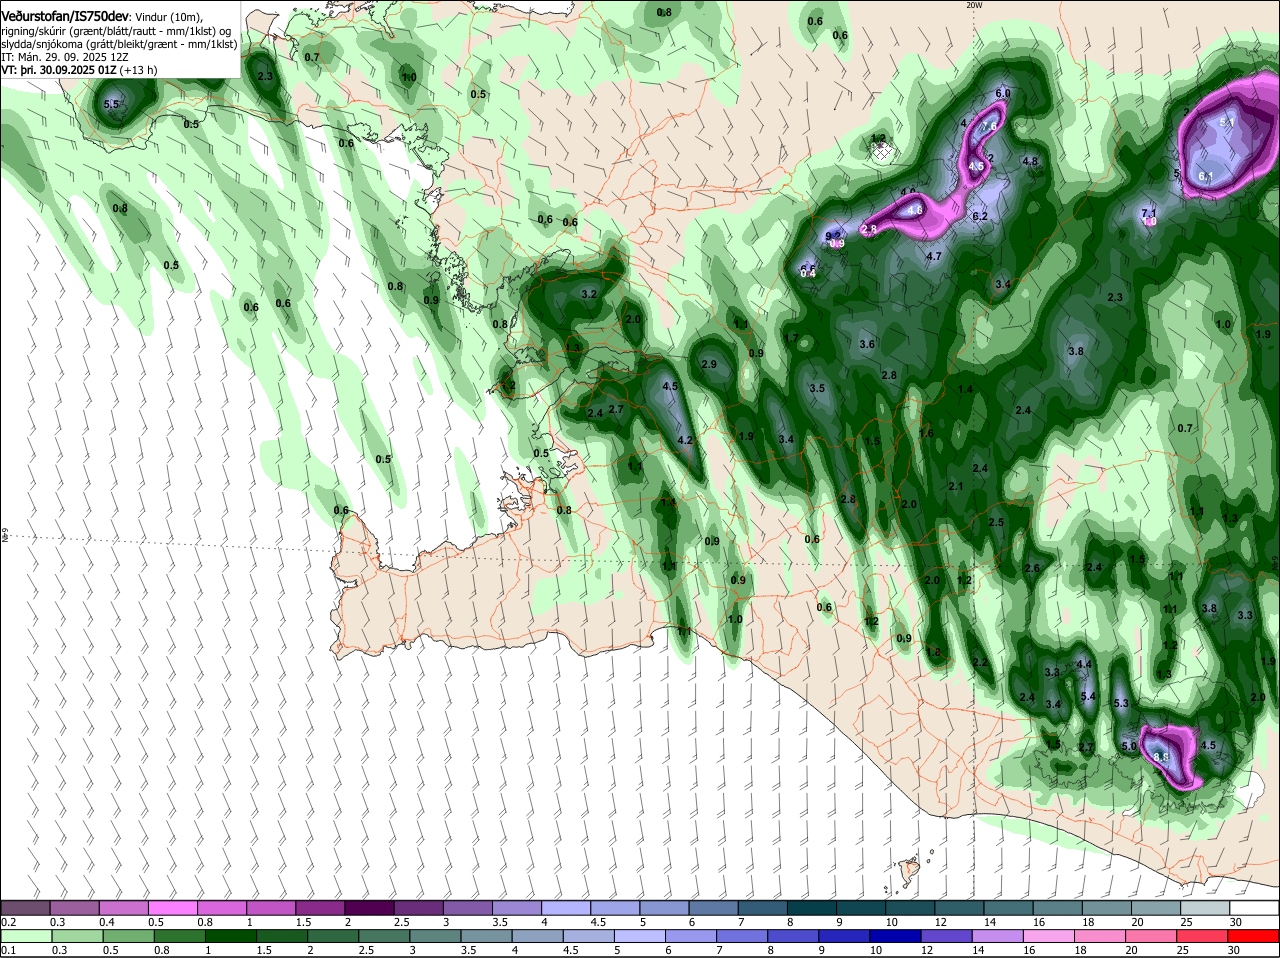Image resolution: width=1280 pixels, height=958 pixels.
Task: Click the '2.2' precipitation value on the map
Action: click(980, 662)
